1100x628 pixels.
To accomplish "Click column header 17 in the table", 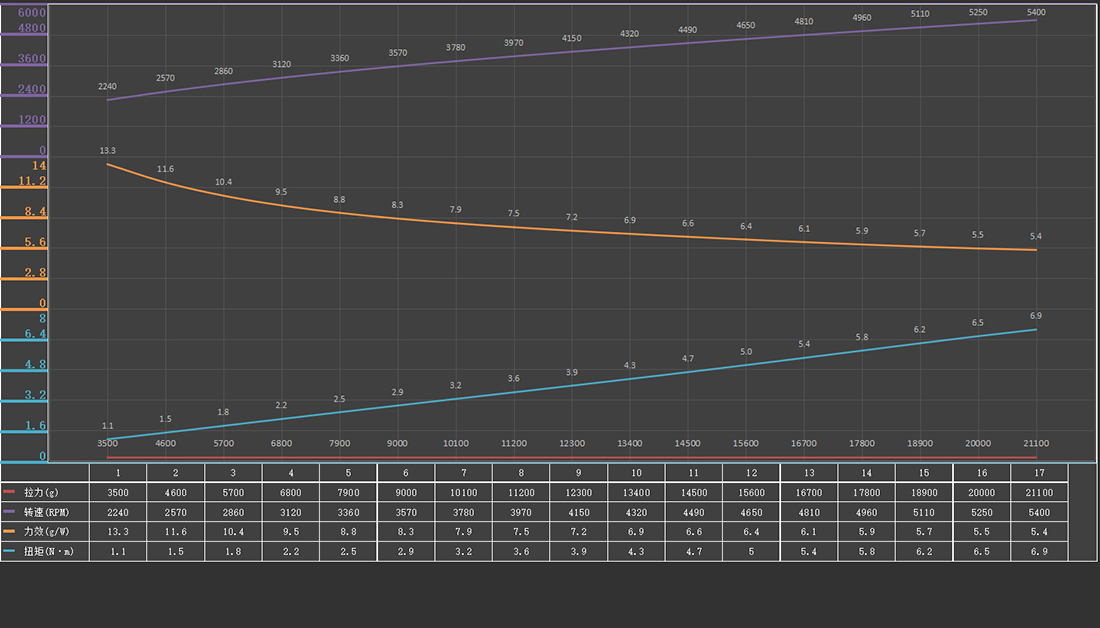I will (x=1040, y=472).
